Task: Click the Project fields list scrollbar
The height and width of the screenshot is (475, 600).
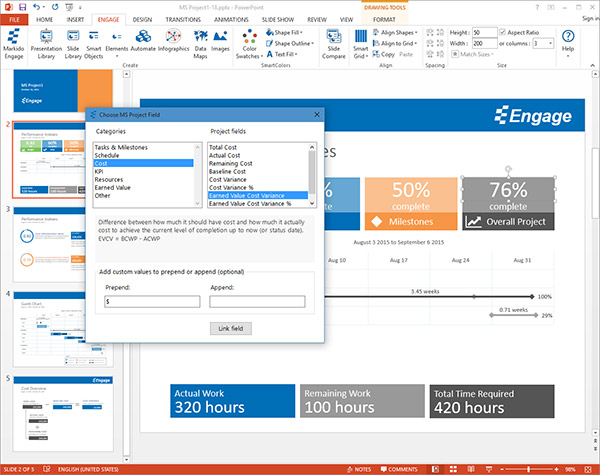Action: click(x=312, y=175)
